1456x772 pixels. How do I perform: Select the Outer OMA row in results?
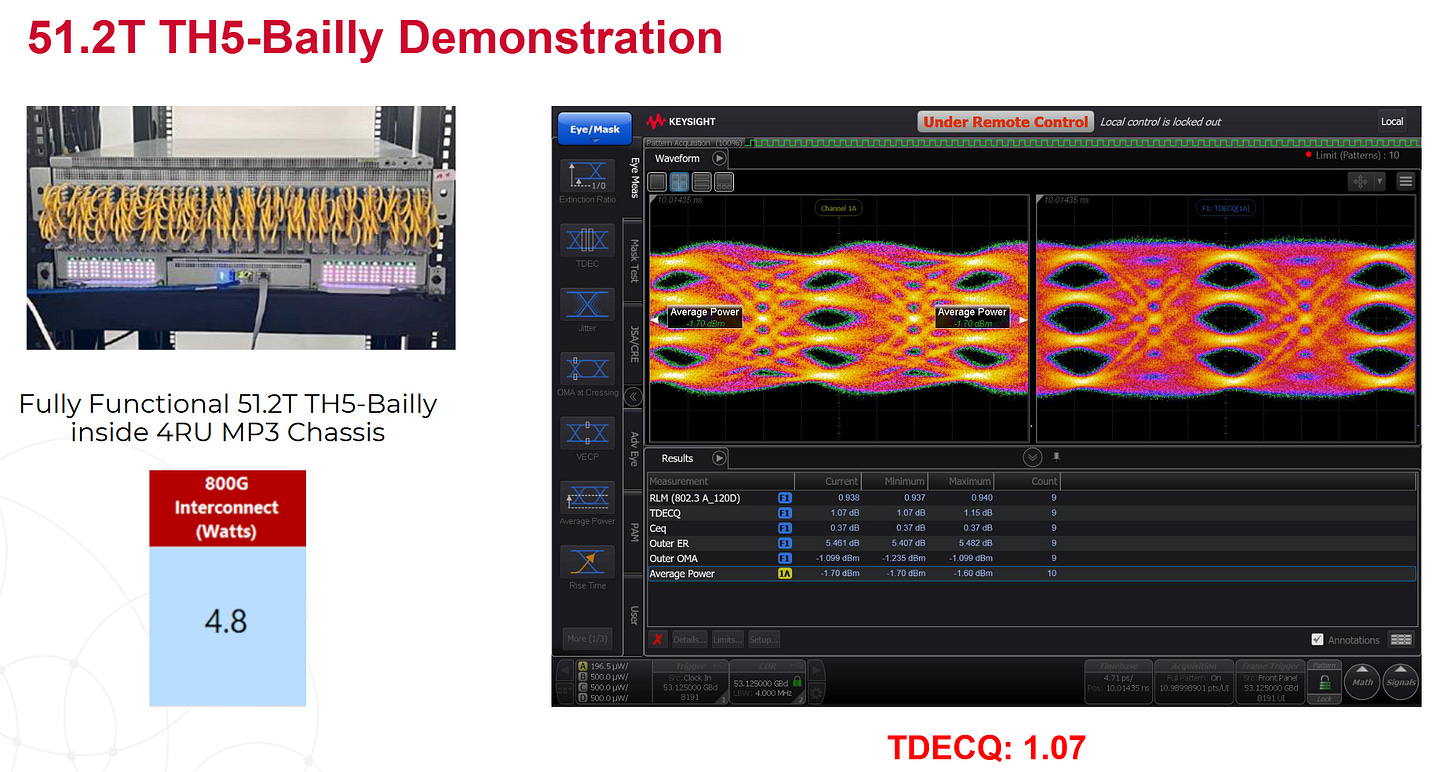[1032, 558]
